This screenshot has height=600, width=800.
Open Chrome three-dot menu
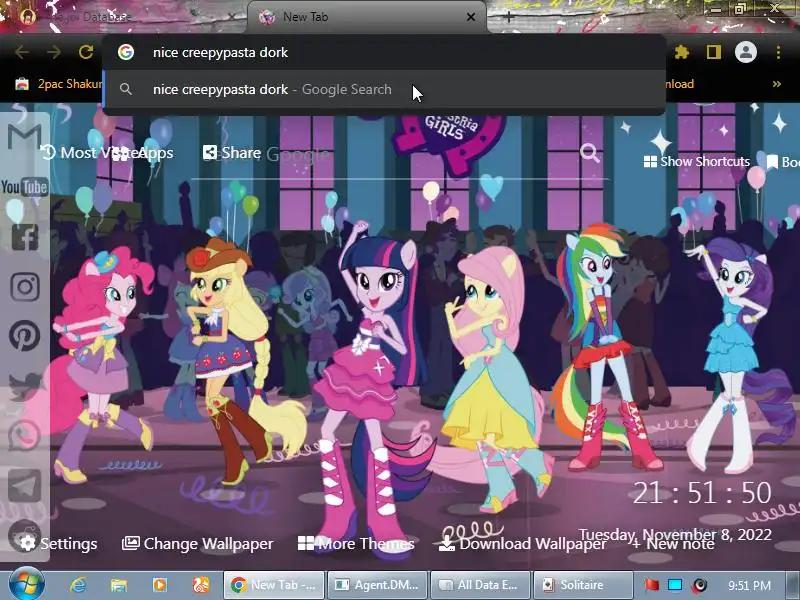point(778,52)
